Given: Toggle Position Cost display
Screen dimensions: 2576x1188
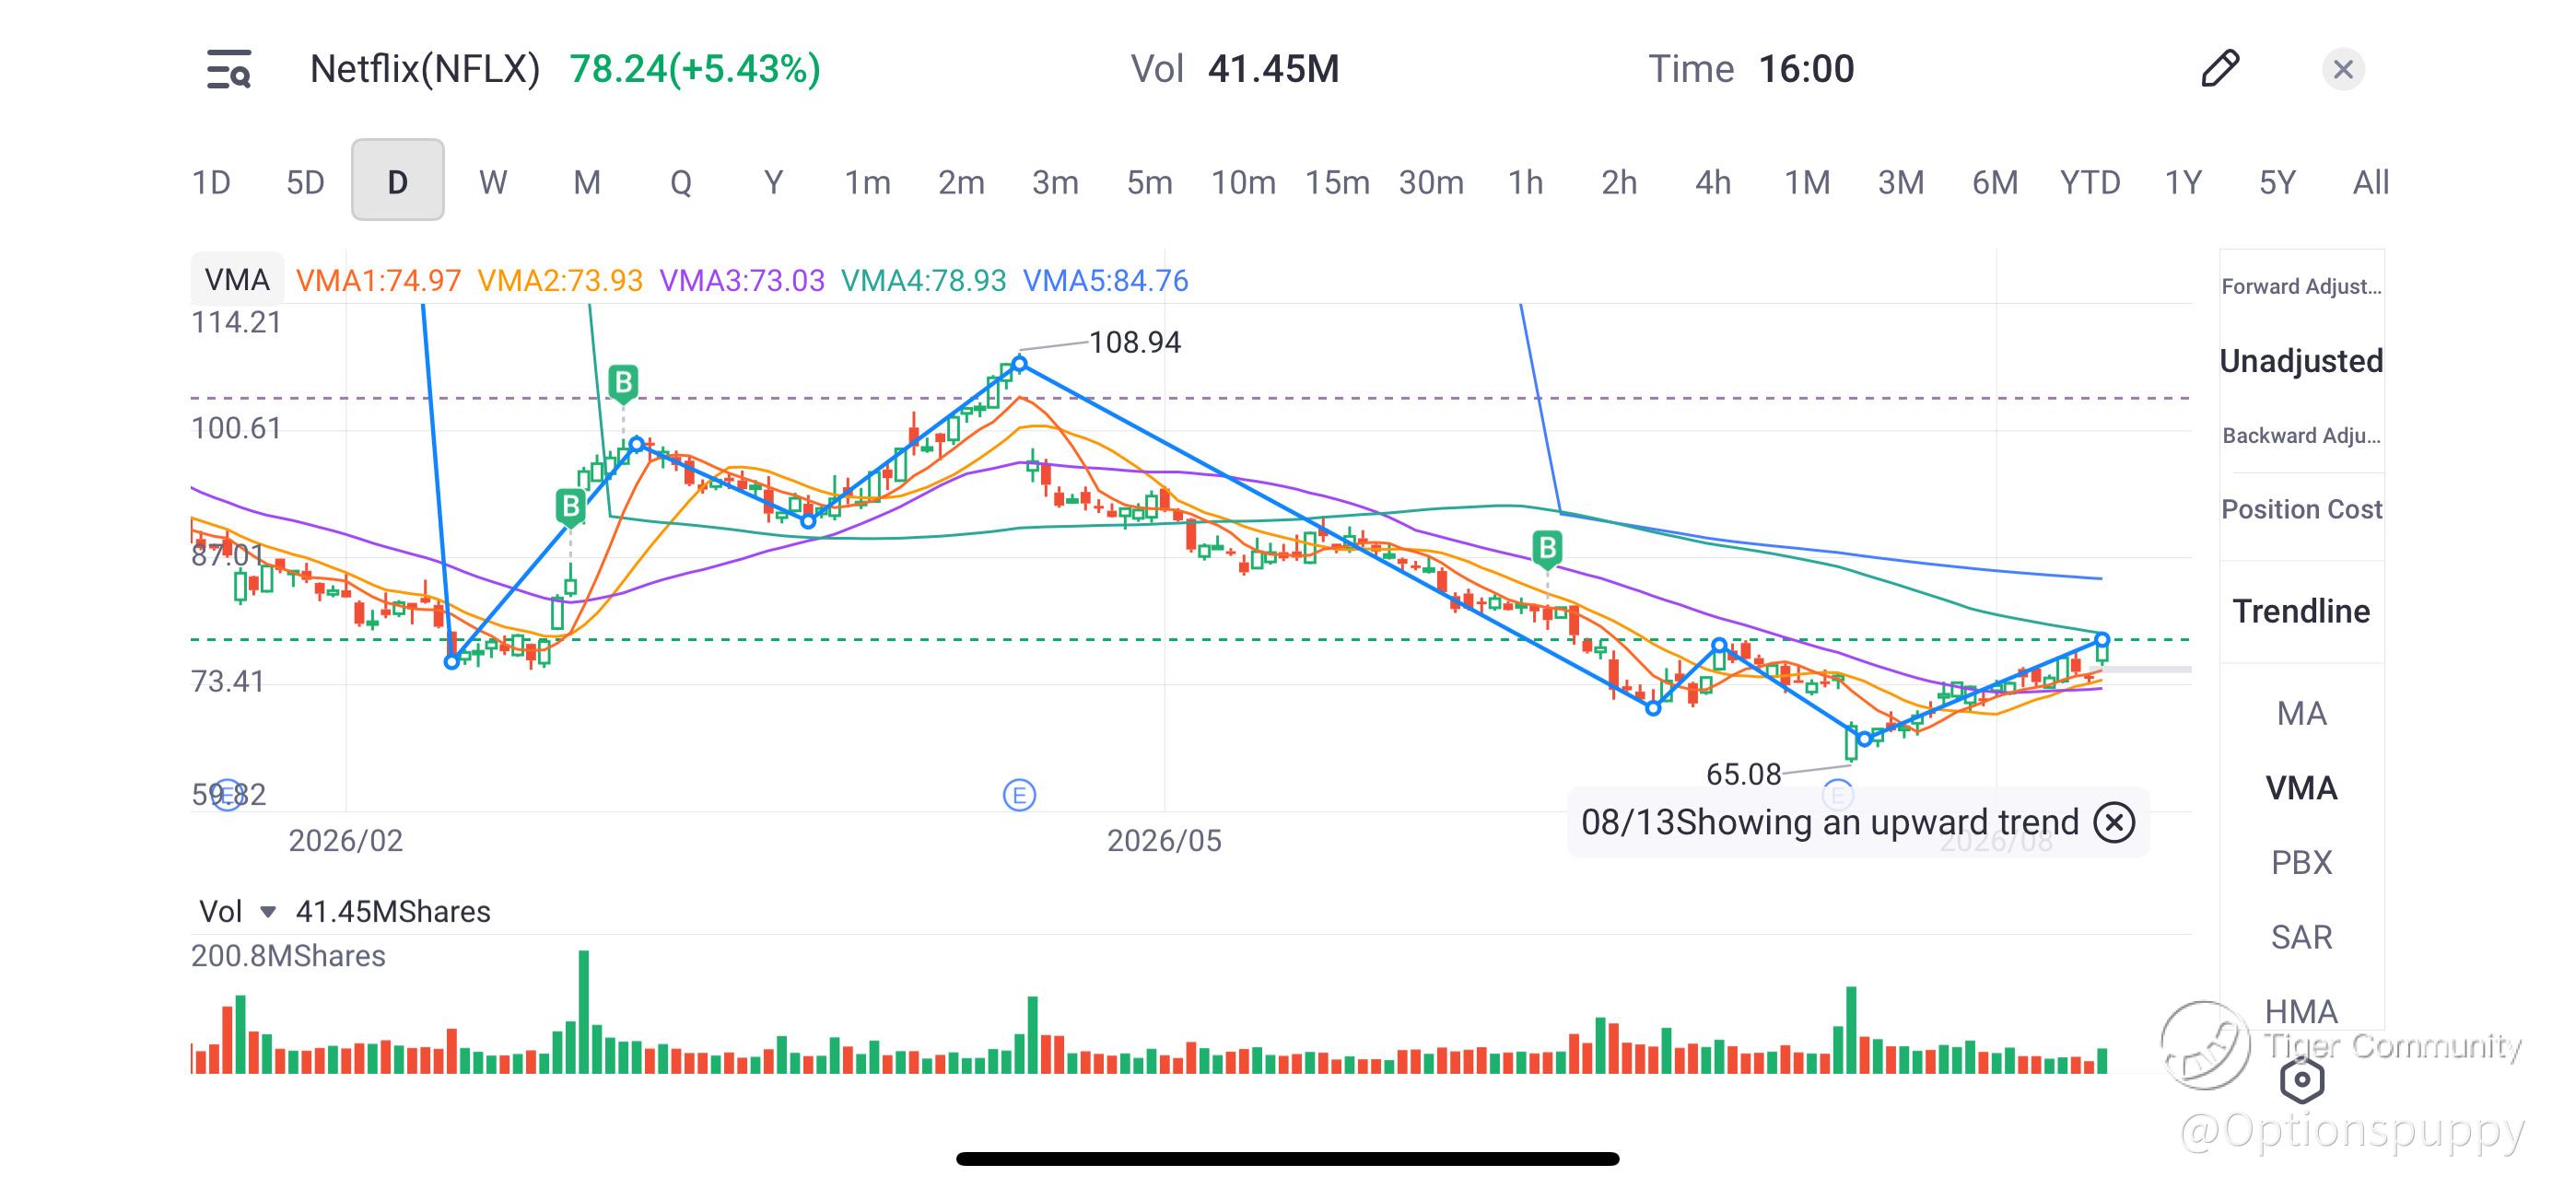Looking at the screenshot, I should pos(2301,510).
